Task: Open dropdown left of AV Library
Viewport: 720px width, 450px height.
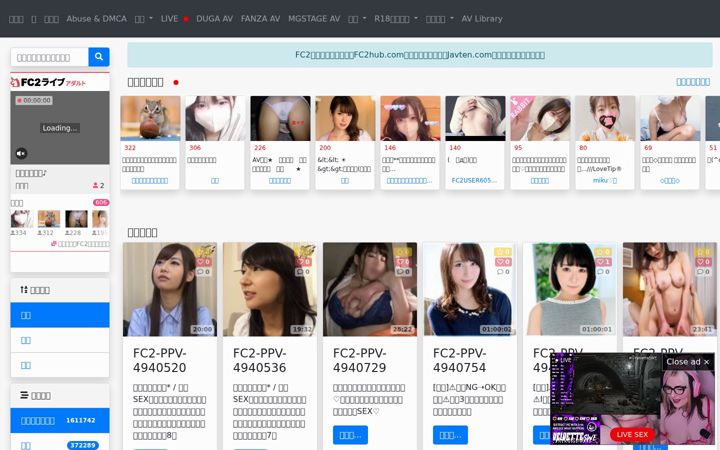Action: [439, 19]
